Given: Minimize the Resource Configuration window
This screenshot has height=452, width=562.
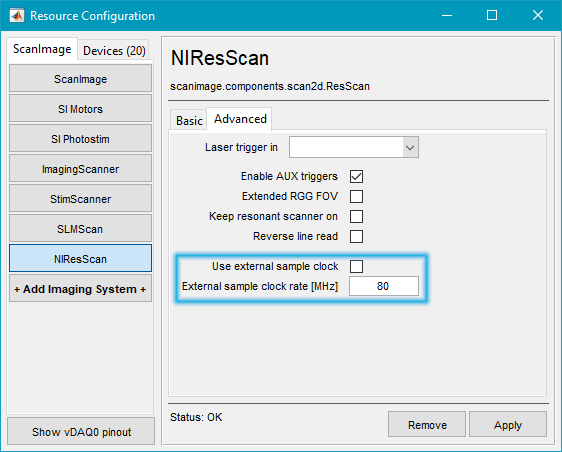Looking at the screenshot, I should [x=447, y=15].
